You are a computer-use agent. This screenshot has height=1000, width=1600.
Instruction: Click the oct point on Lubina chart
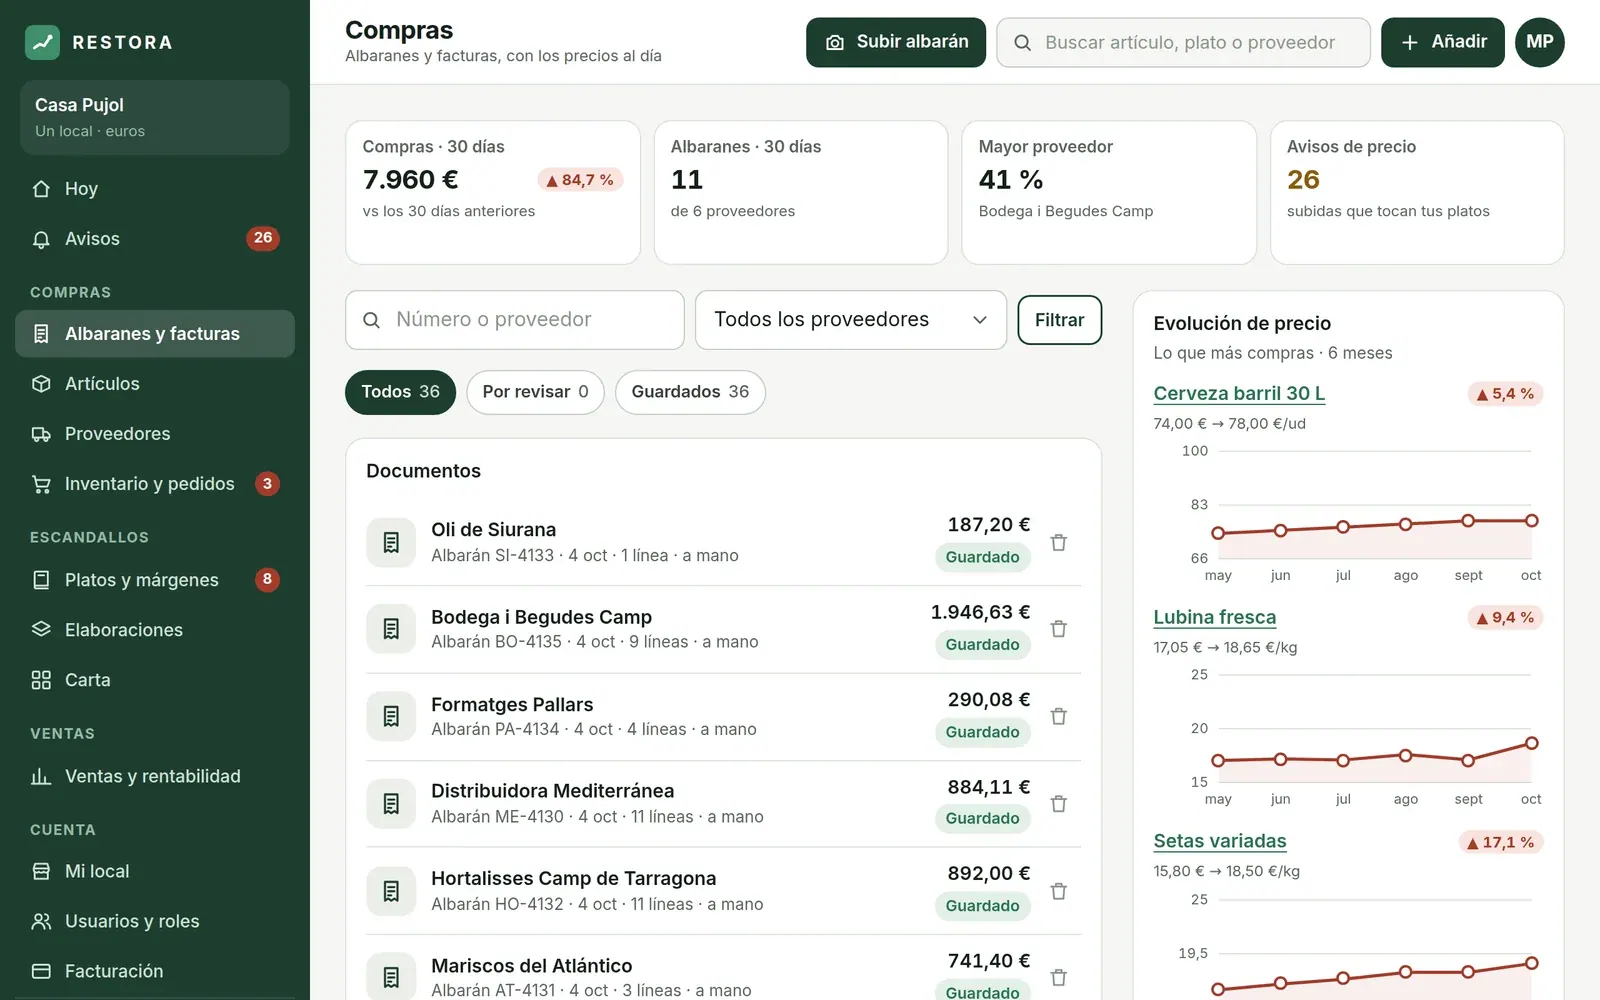[1531, 743]
